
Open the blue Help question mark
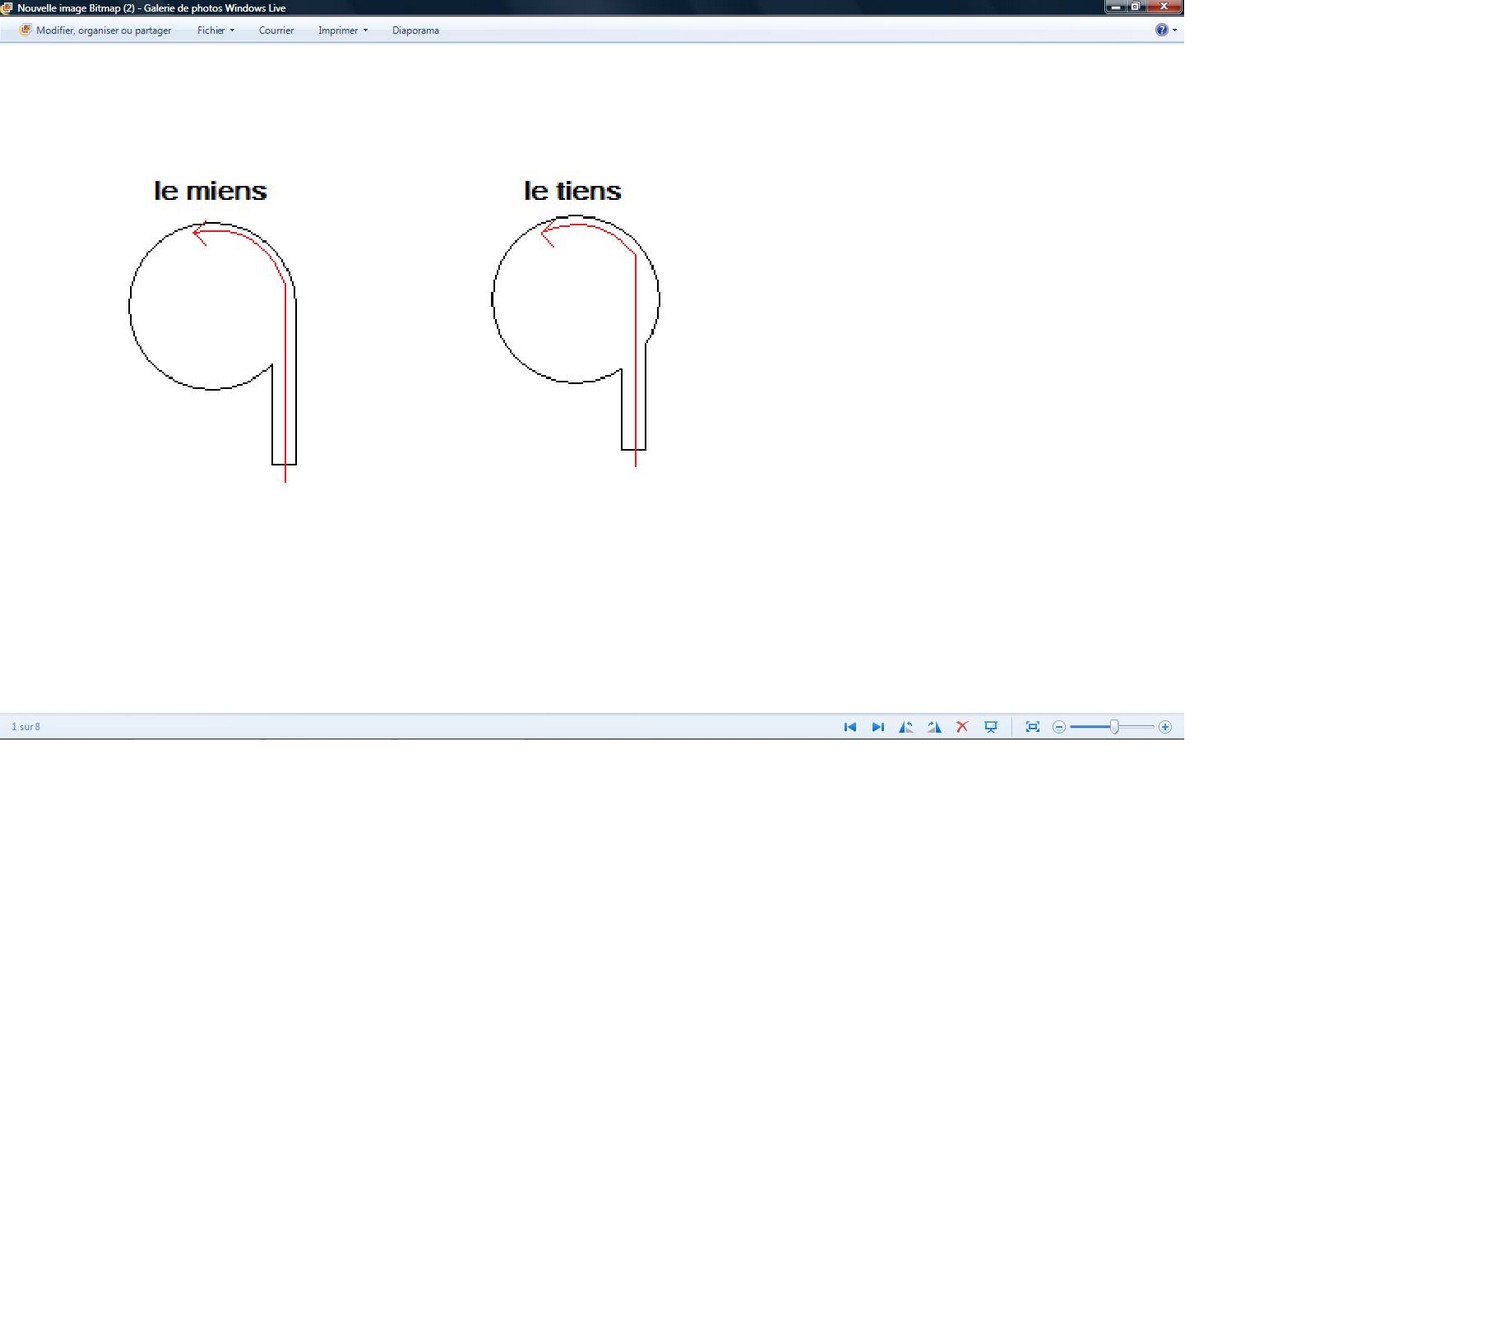pyautogui.click(x=1161, y=30)
